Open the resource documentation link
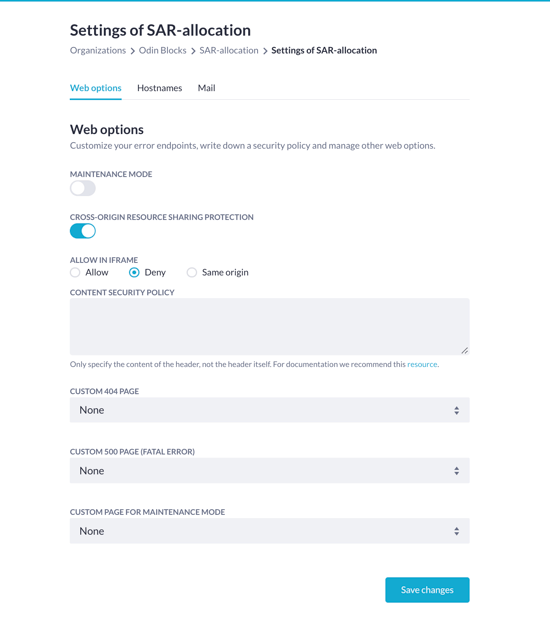This screenshot has height=623, width=550. coord(422,364)
